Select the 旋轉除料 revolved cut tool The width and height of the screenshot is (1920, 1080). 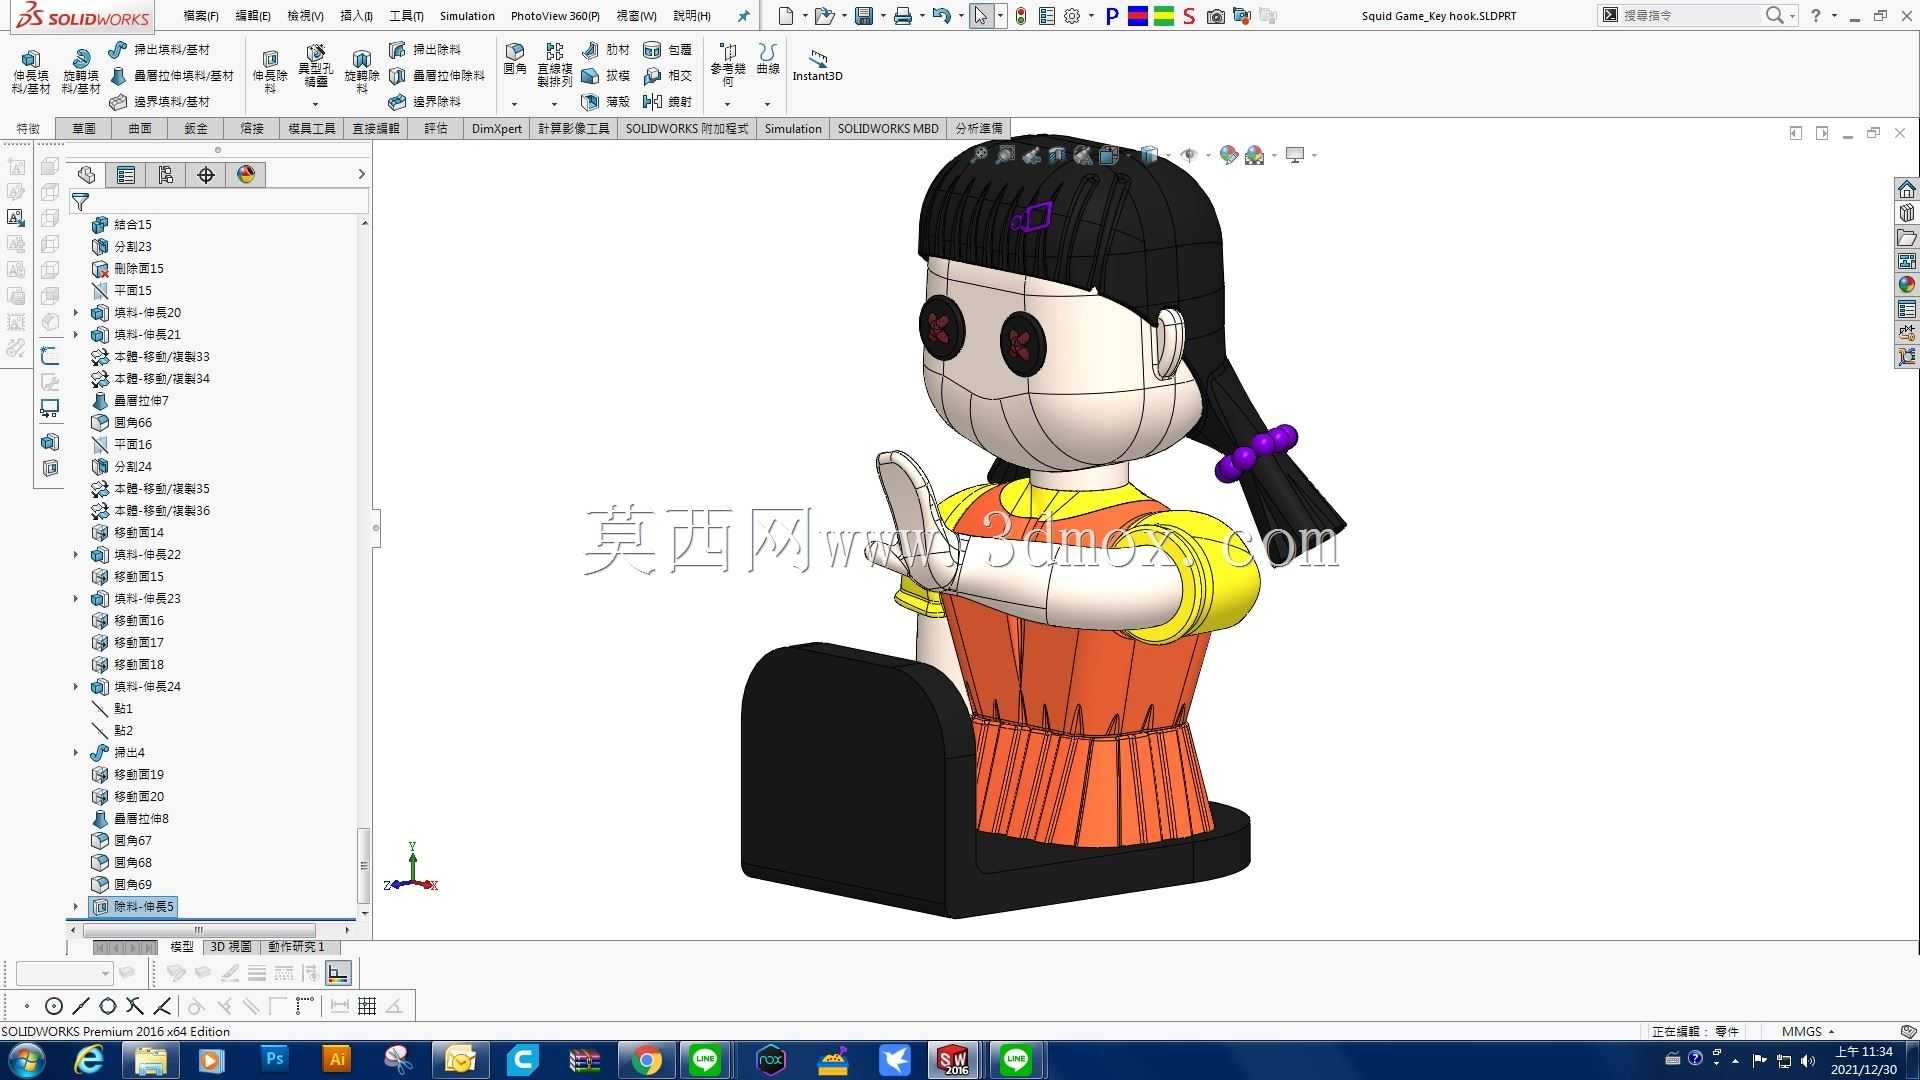[x=362, y=72]
